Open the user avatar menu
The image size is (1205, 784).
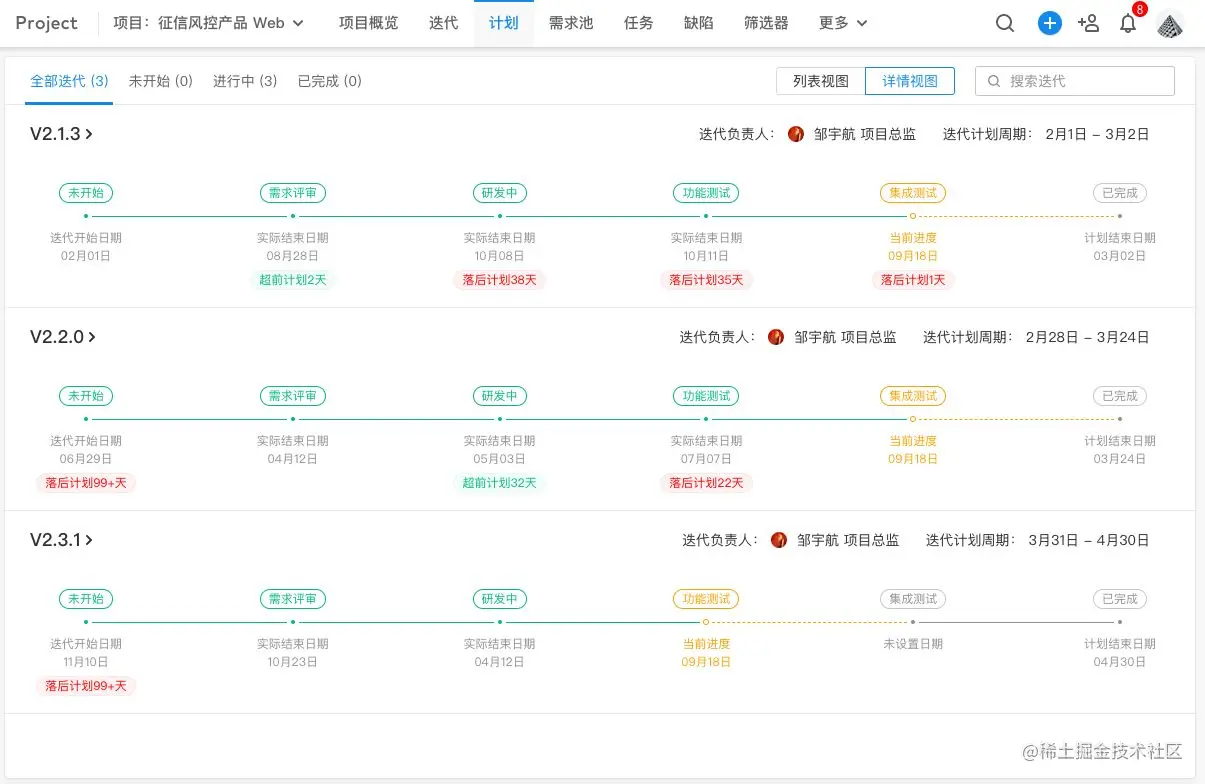click(1170, 24)
